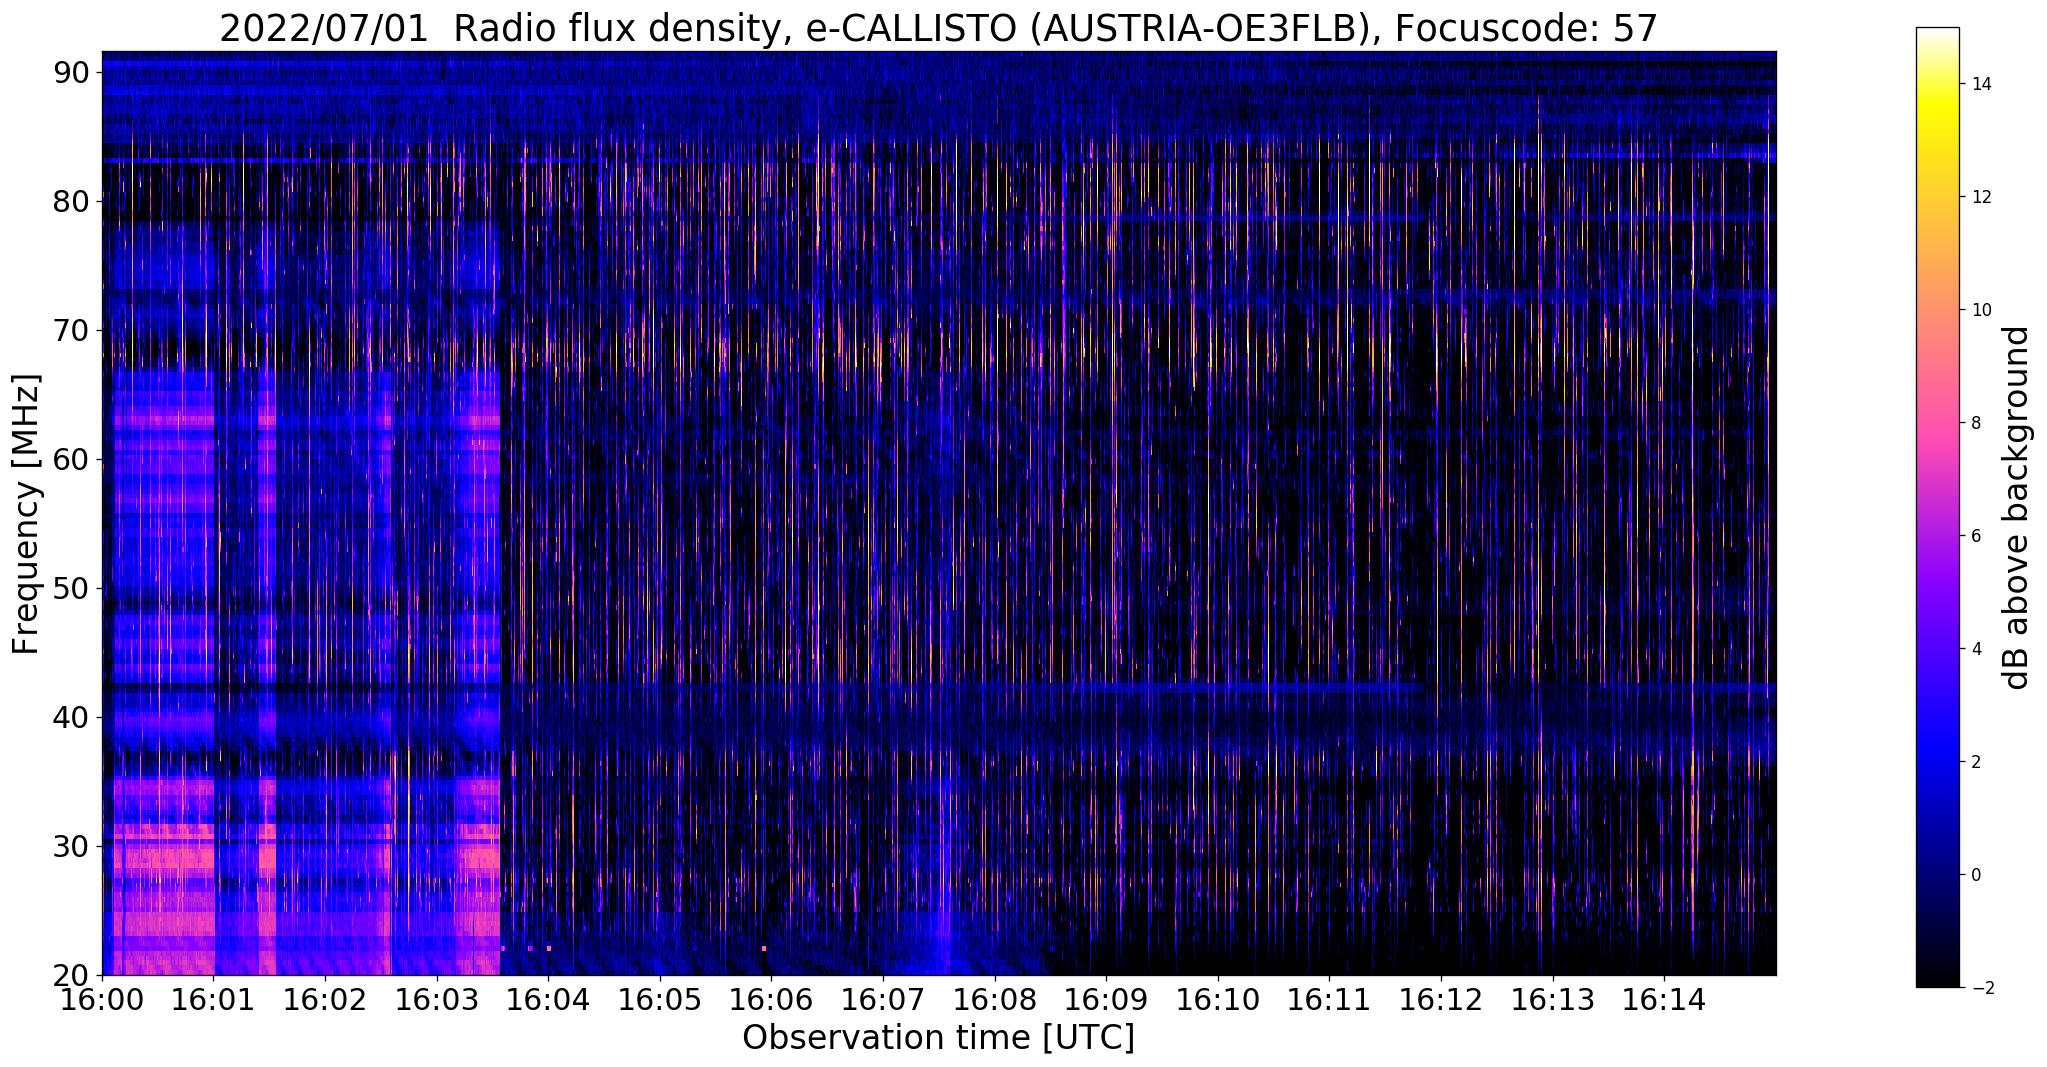This screenshot has height=1067, width=2047.
Task: Click the 16:03 time tick label
Action: [437, 999]
